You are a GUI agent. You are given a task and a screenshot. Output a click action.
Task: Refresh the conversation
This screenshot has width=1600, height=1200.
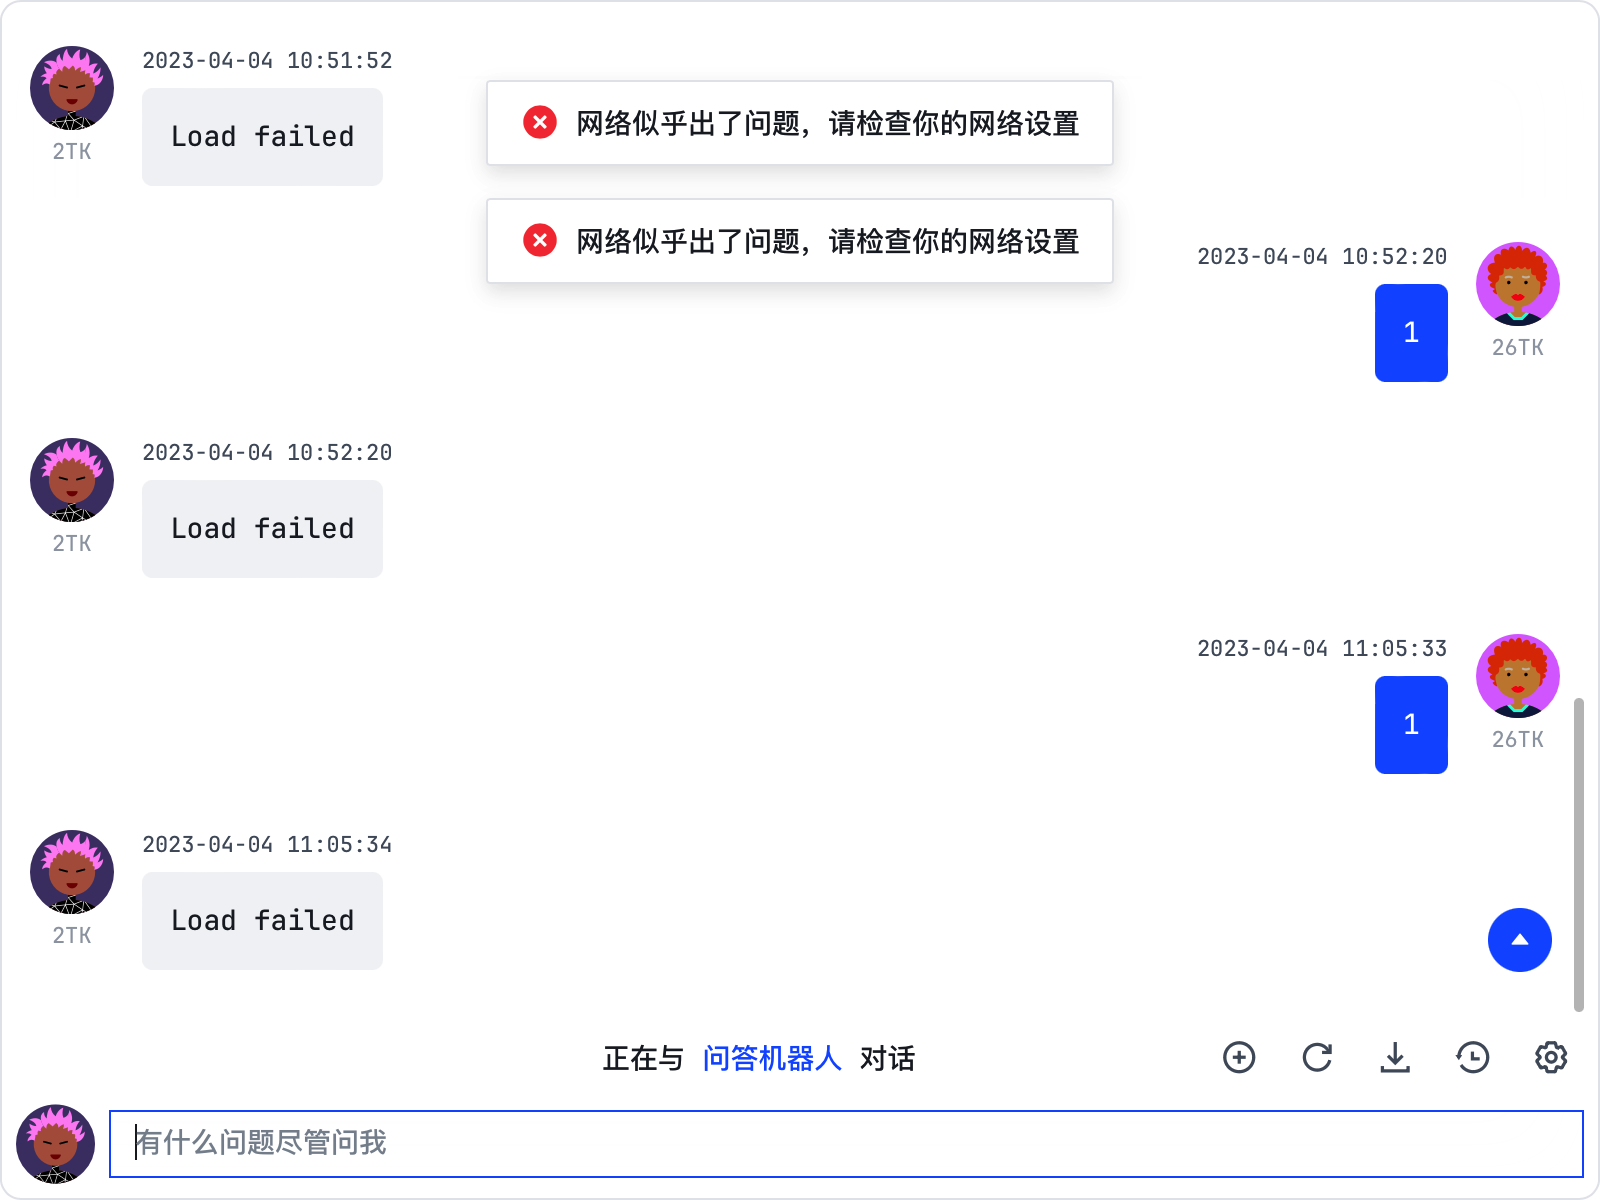click(x=1318, y=1058)
